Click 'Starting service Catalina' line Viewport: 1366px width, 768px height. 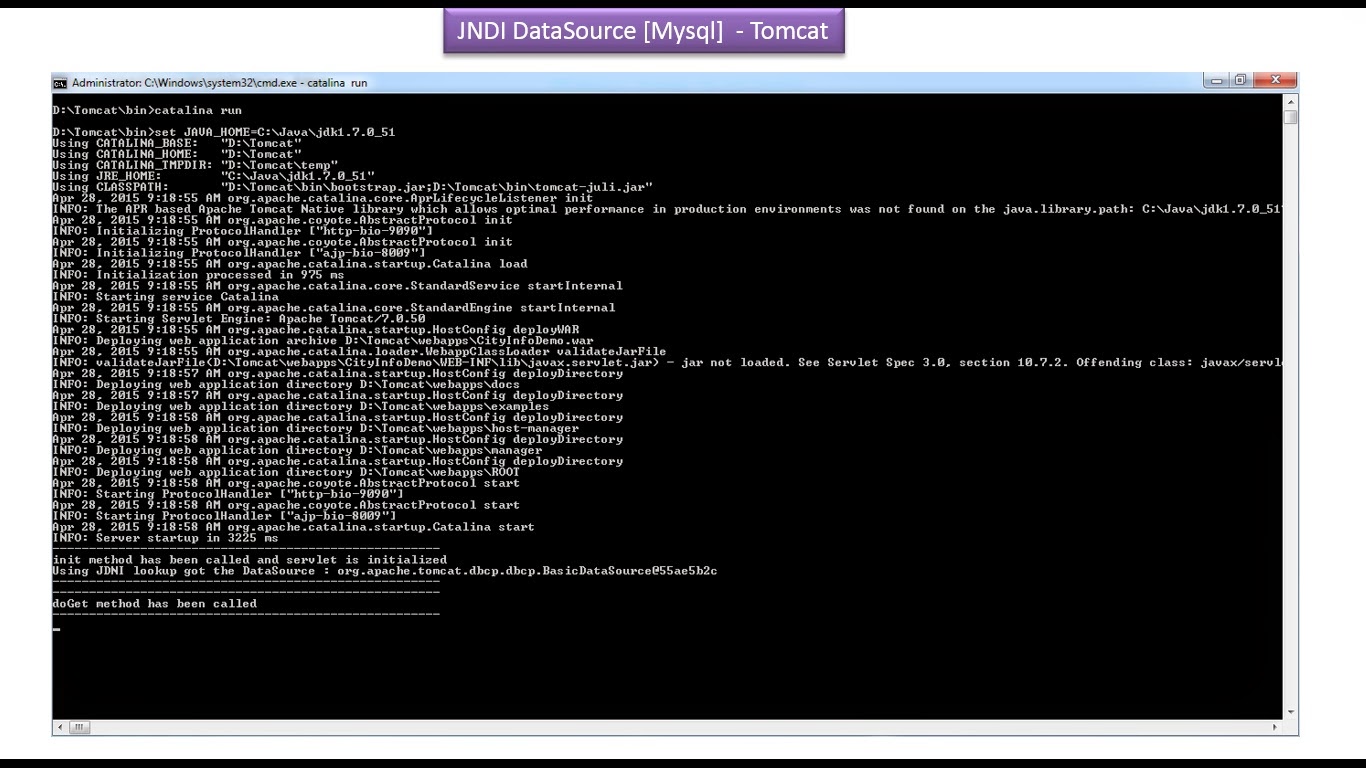[x=165, y=297]
